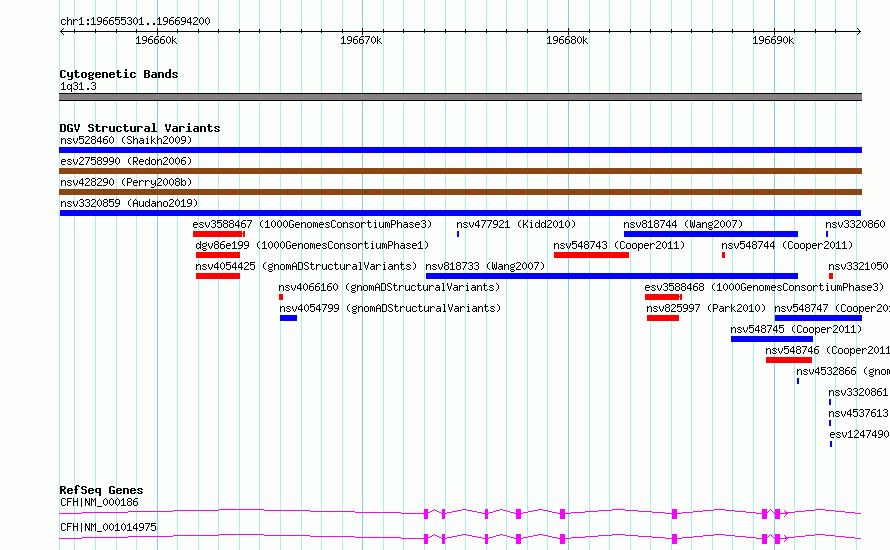Open the esv2758990 (Redon2006) label
This screenshot has width=890, height=550.
[x=126, y=161]
